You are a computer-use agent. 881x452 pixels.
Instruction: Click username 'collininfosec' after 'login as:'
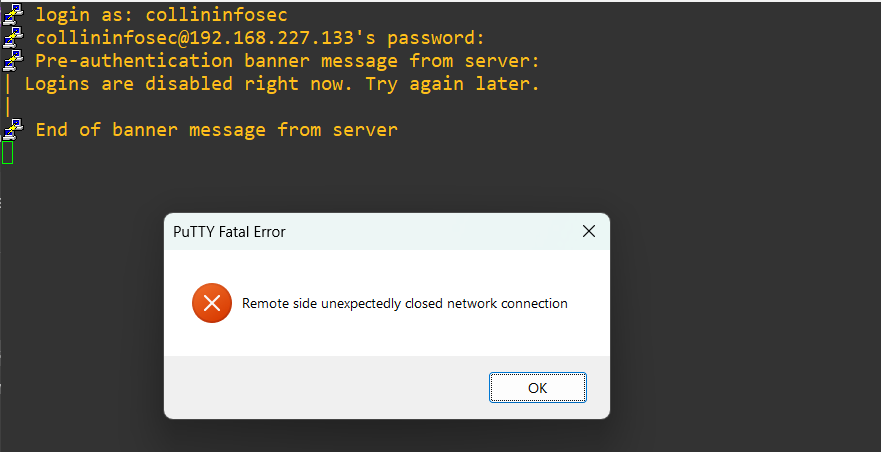[212, 16]
